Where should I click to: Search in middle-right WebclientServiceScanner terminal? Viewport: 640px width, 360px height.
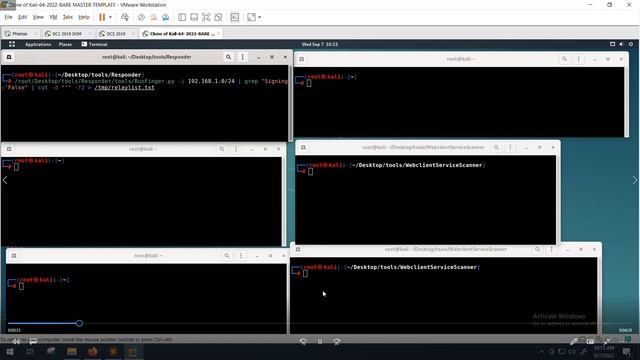click(496, 147)
